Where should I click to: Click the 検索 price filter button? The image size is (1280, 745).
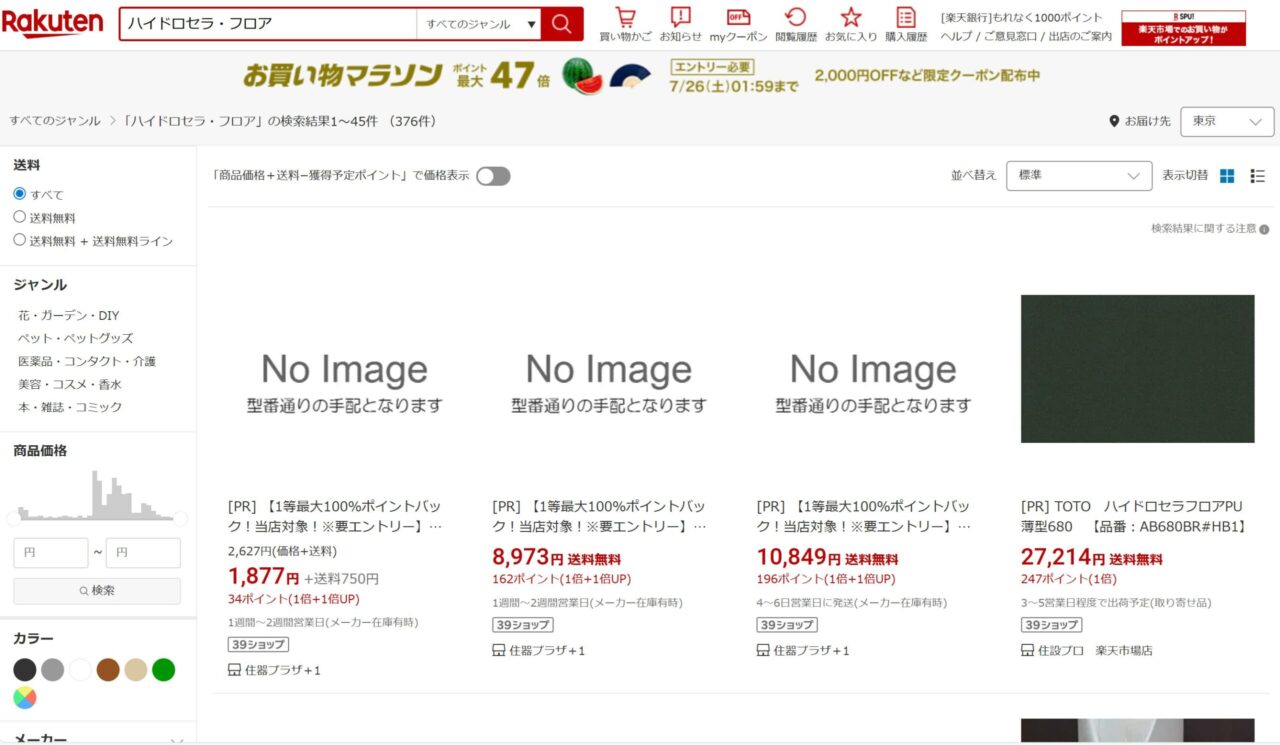[97, 591]
